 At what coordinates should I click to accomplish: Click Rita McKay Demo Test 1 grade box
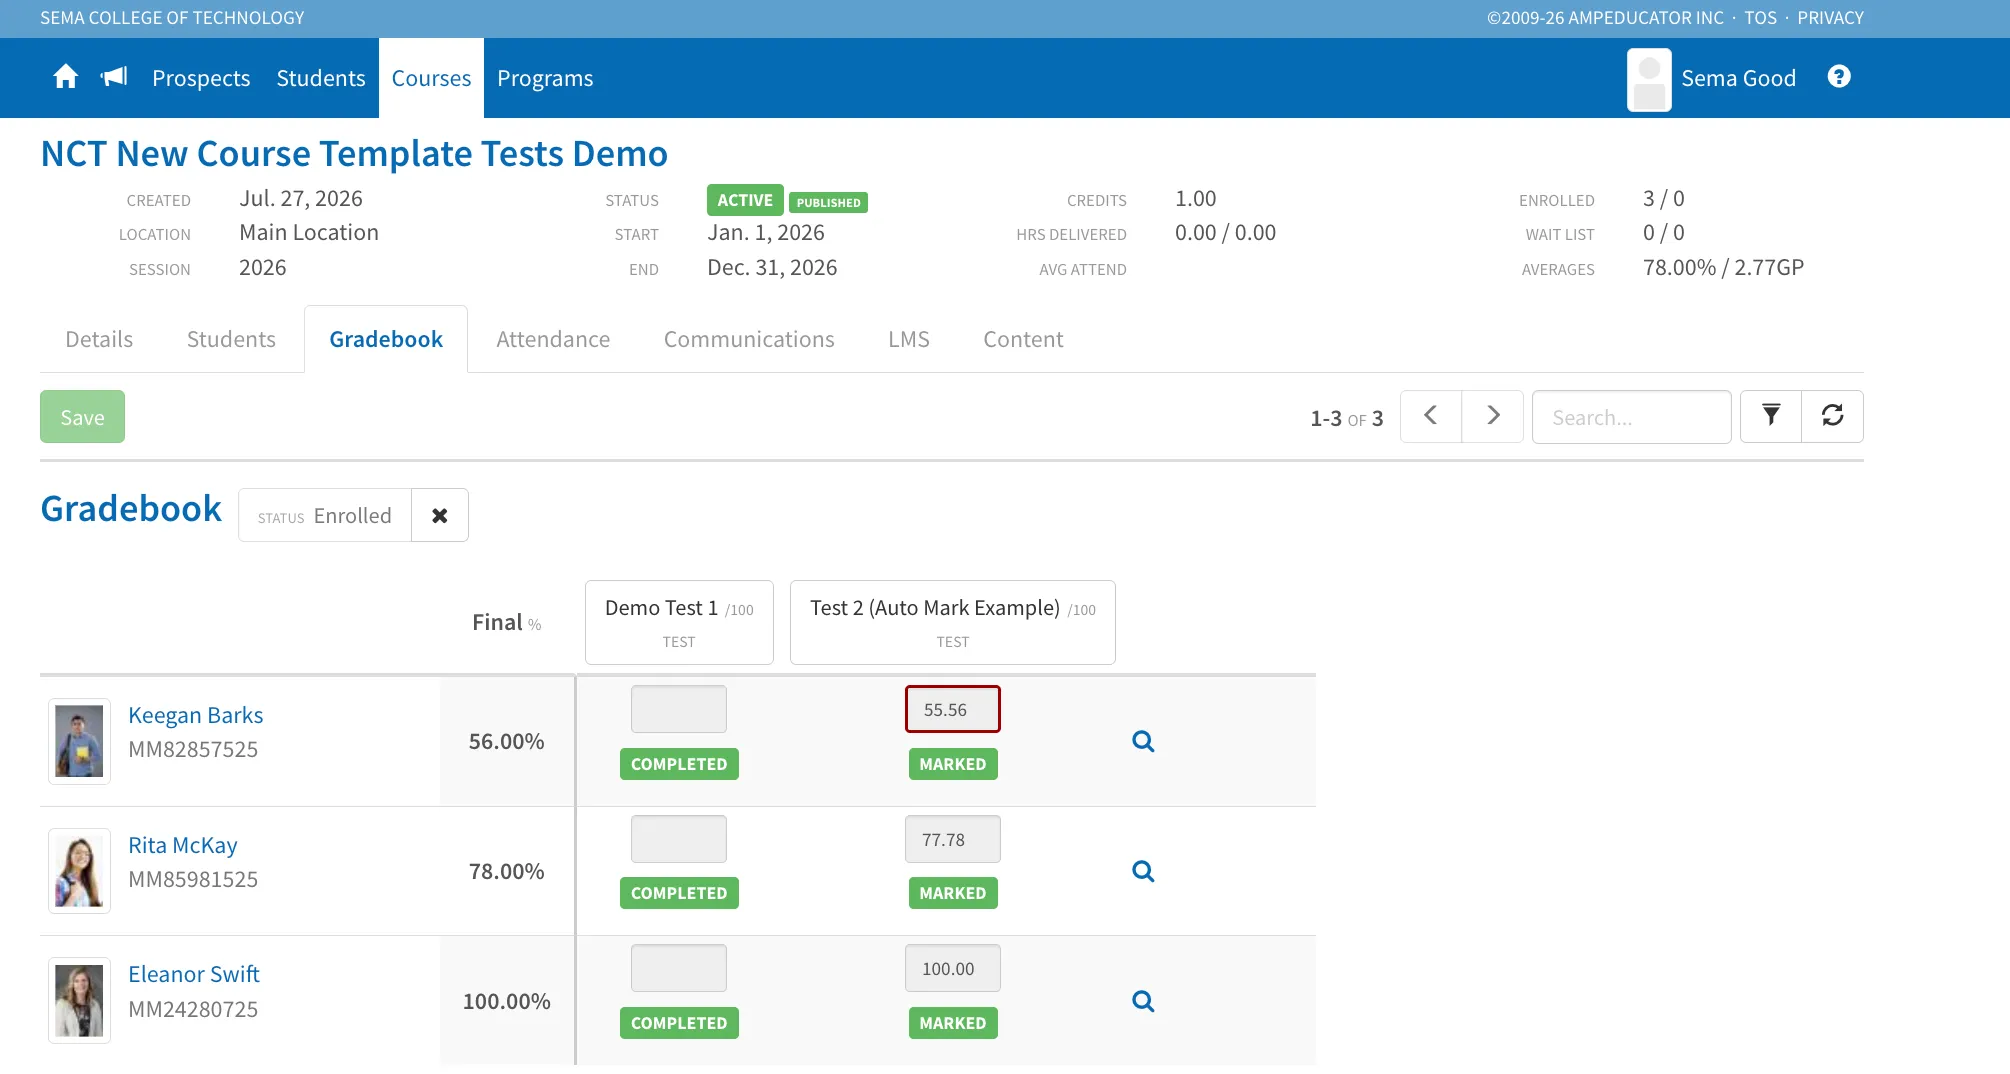pyautogui.click(x=679, y=839)
